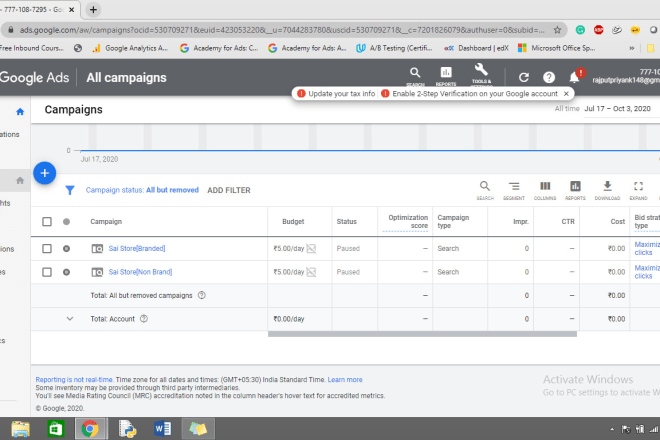The height and width of the screenshot is (440, 660).
Task: Click the Grammarly extension icon
Action: 580,30
